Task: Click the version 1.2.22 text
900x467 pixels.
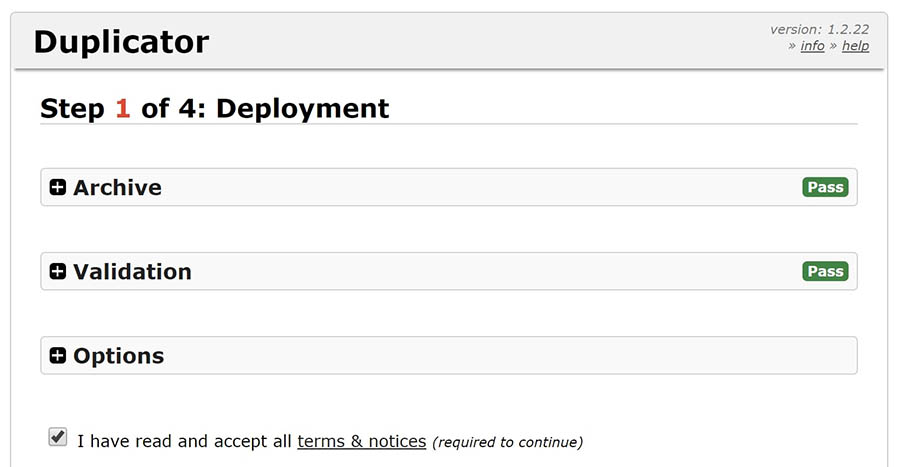Action: pos(819,29)
